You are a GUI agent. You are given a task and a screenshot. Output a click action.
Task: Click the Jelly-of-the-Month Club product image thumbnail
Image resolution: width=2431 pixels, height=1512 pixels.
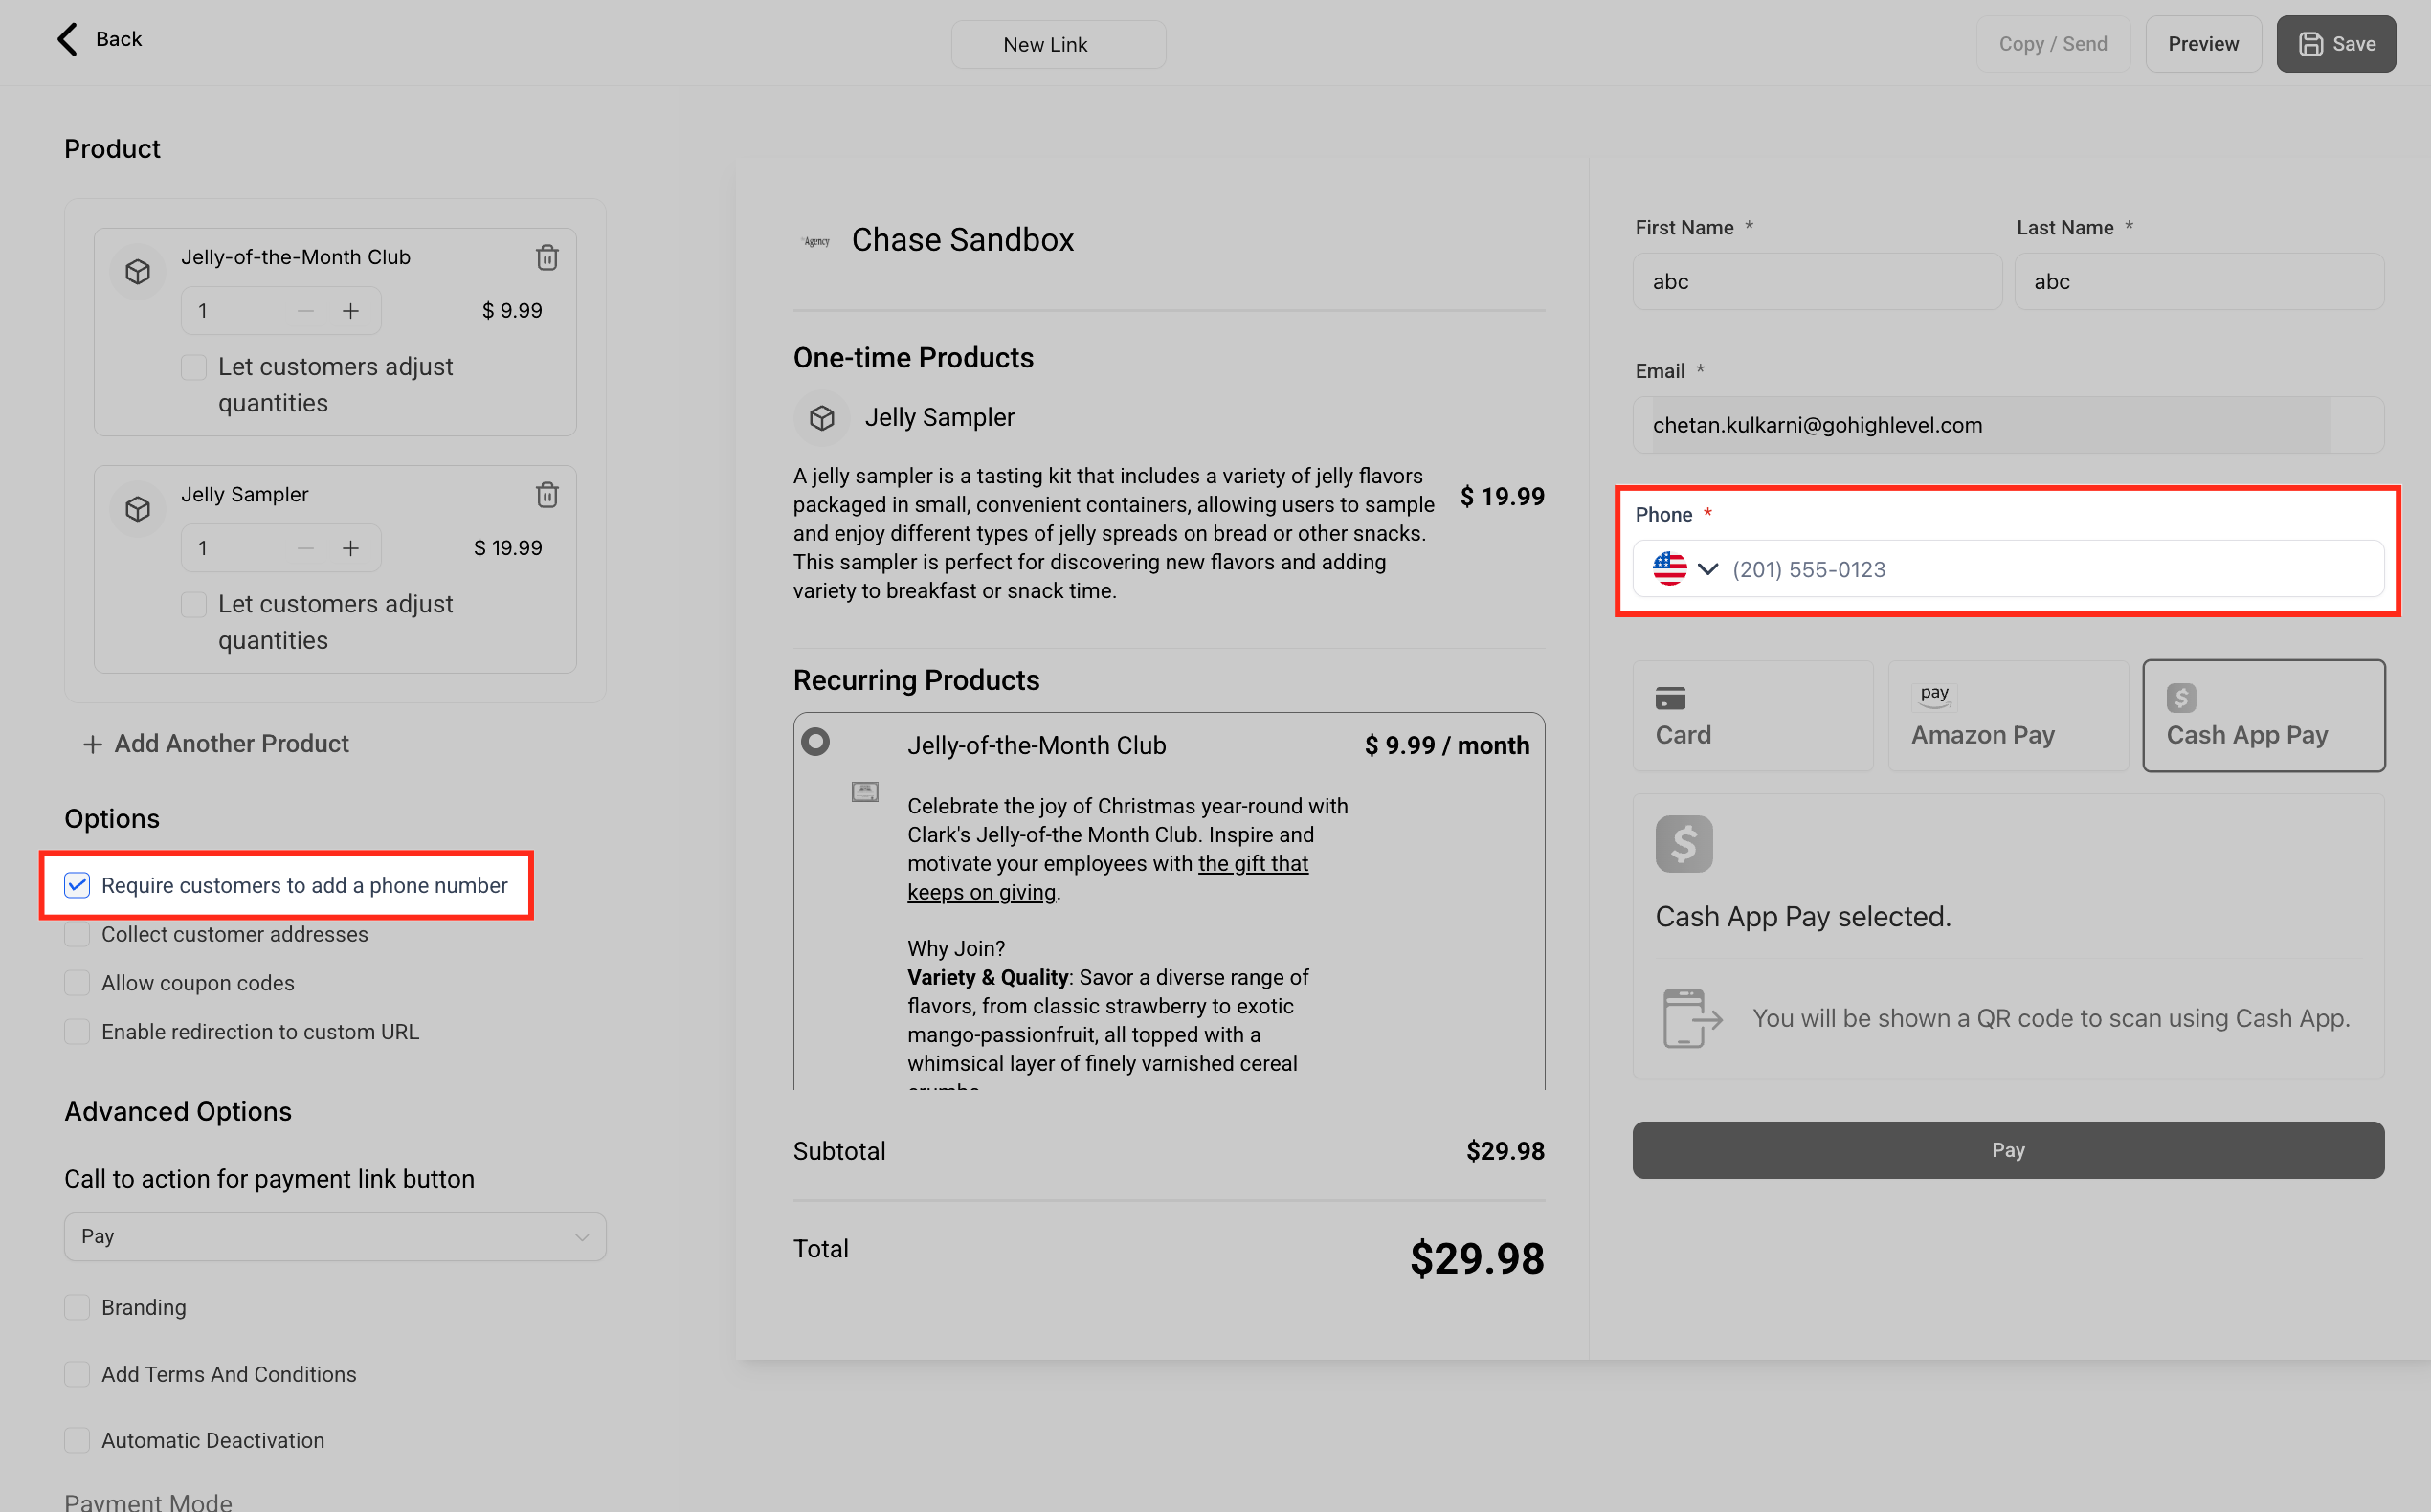coord(864,791)
